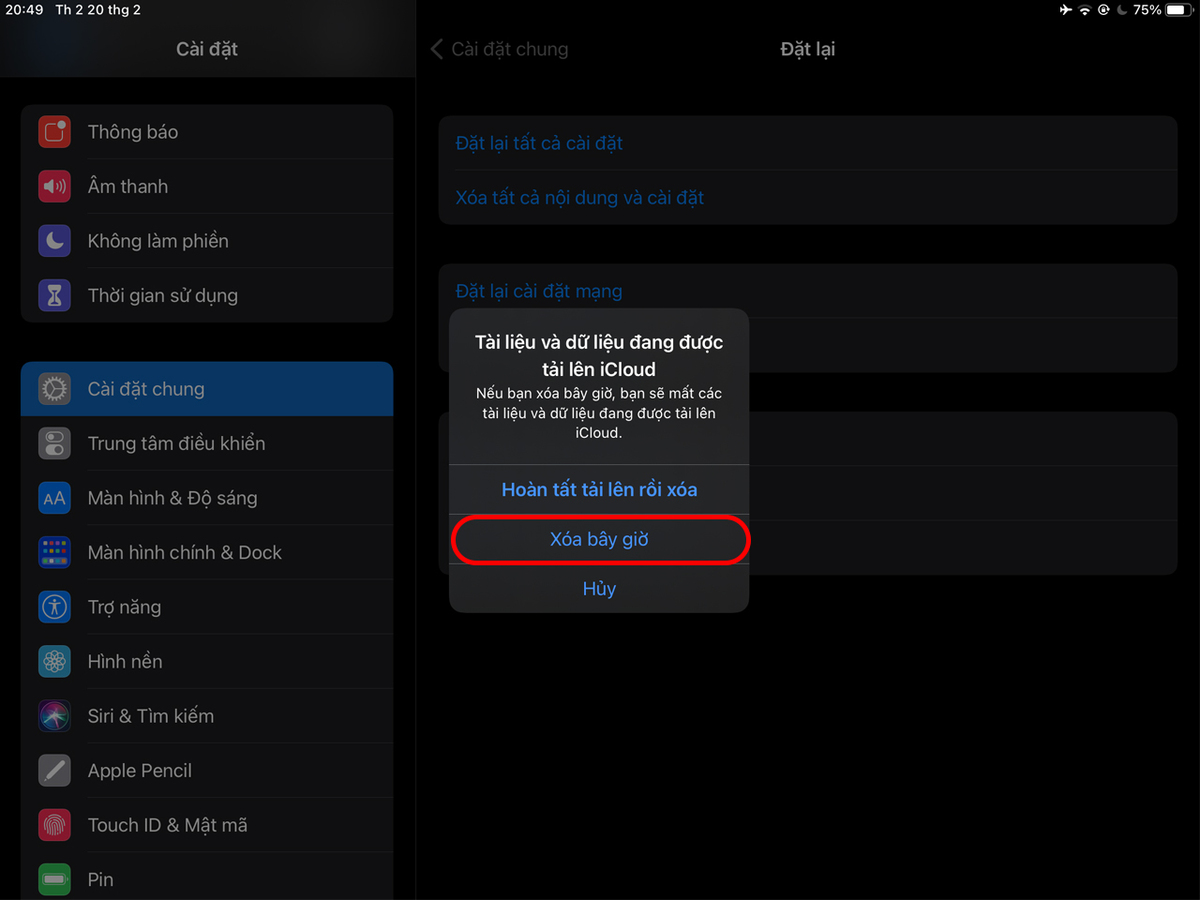Open Apple Pencil settings row
The width and height of the screenshot is (1200, 900).
click(207, 770)
